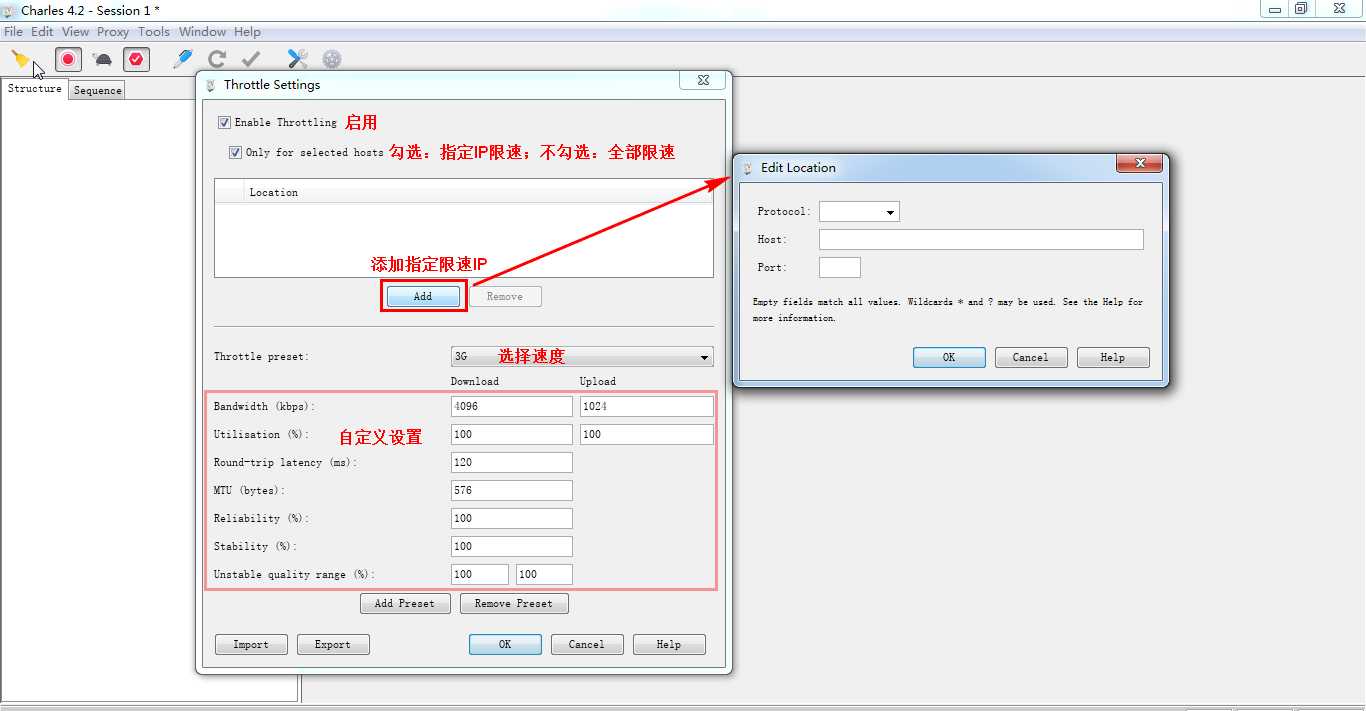
Task: Click OK in Edit Location dialog
Action: tap(949, 358)
